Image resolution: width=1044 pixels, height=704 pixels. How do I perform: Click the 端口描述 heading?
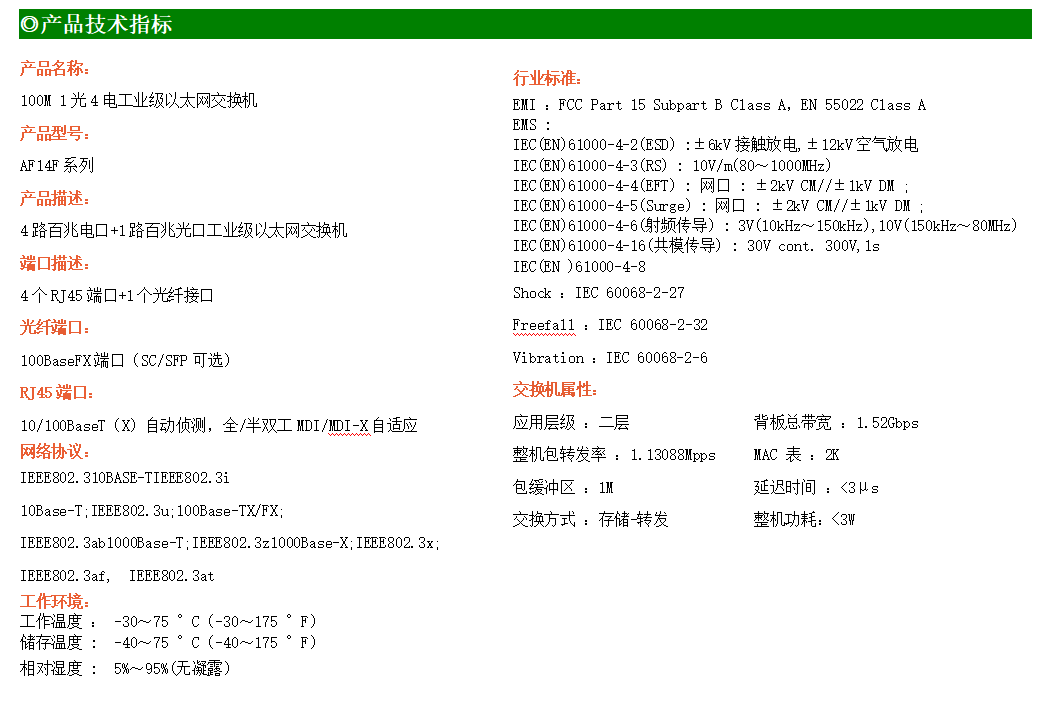pos(55,264)
